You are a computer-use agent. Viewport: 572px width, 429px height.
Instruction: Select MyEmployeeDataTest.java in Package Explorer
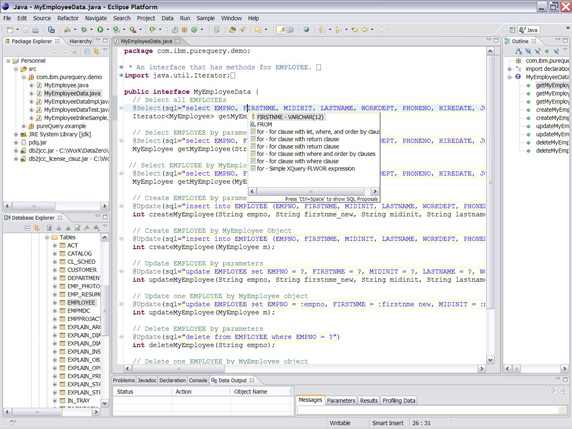pyautogui.click(x=76, y=110)
